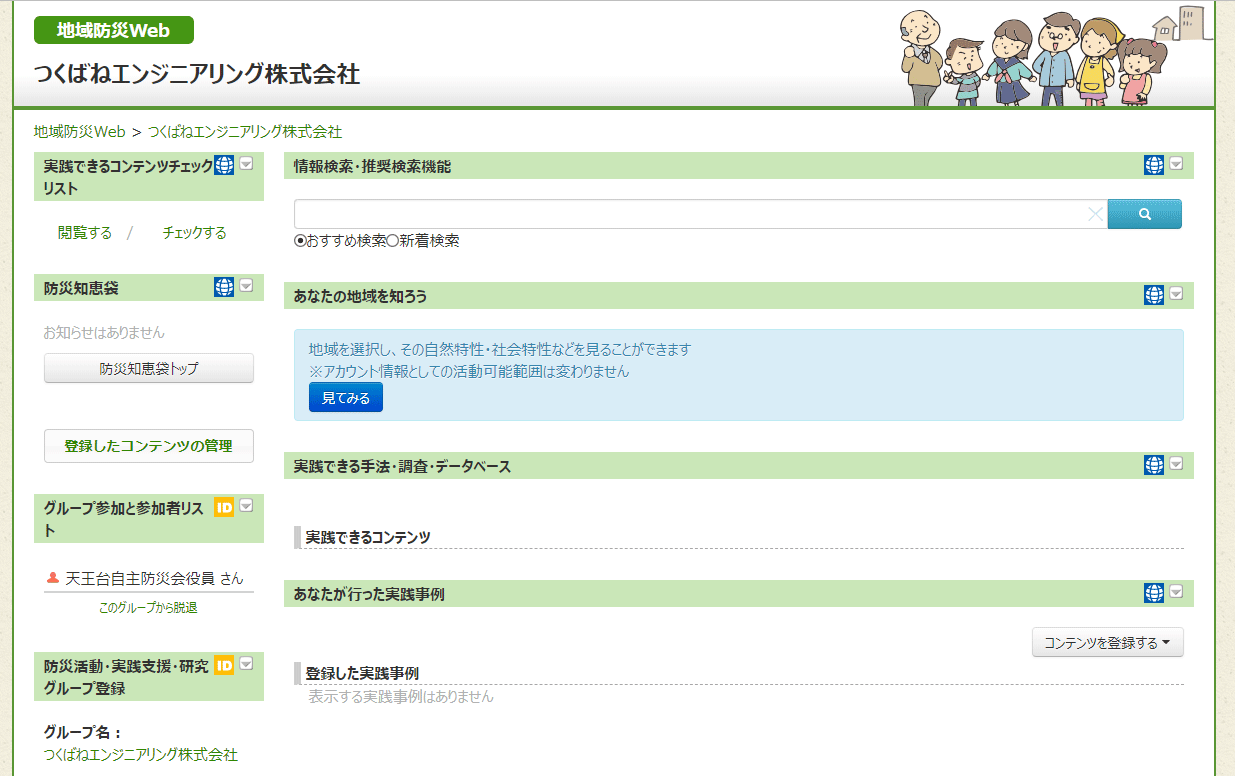
Task: Click globe icon in 情報検索・推奨検索機能 header
Action: [x=1154, y=165]
